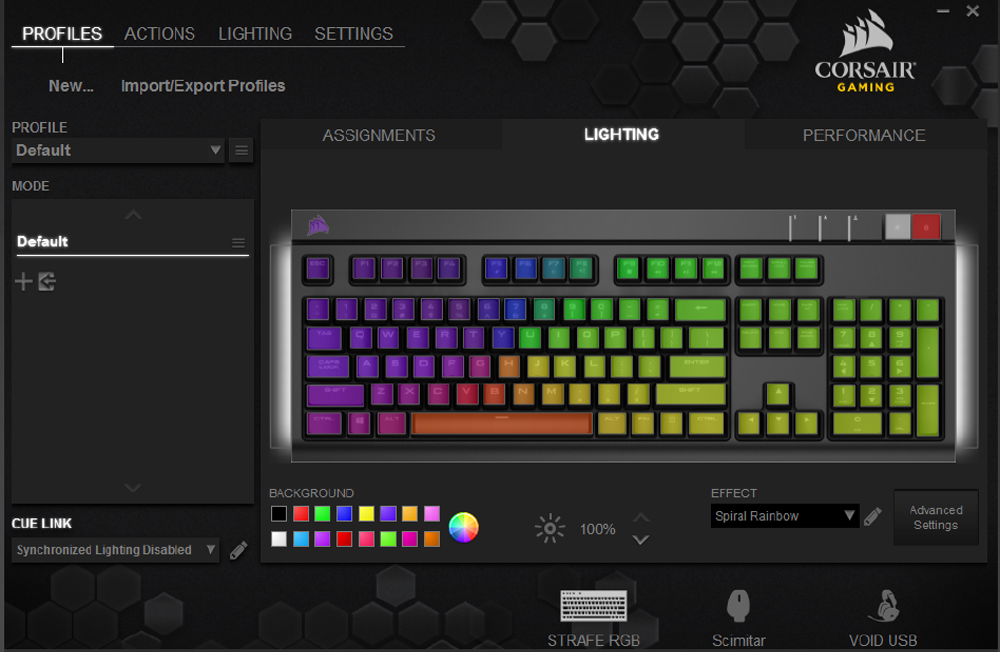Screen dimensions: 1000x652
Task: Select the VOID USB headset device
Action: [883, 618]
